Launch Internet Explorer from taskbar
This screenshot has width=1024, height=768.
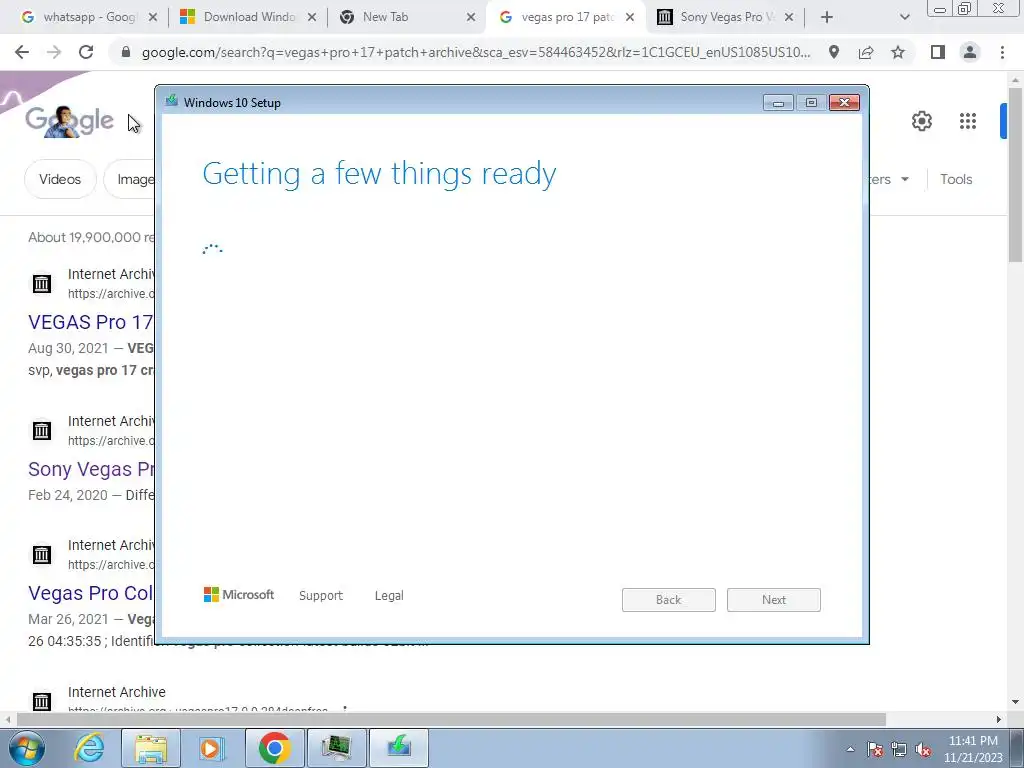coord(88,748)
